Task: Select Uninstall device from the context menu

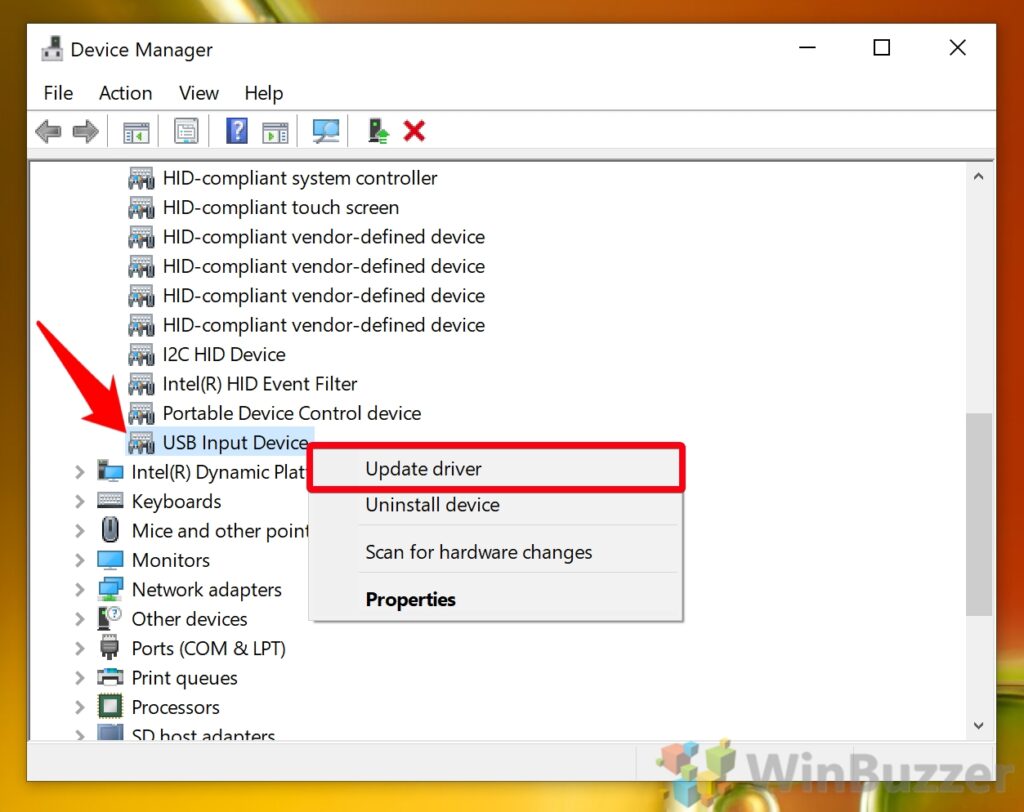Action: [x=432, y=505]
